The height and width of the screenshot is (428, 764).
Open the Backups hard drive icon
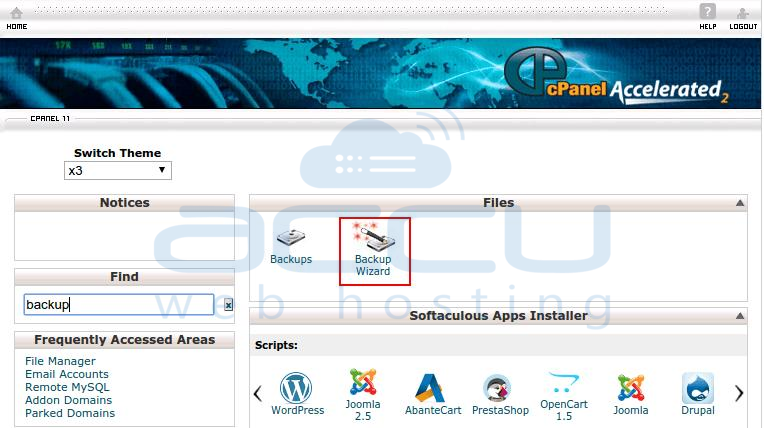(x=291, y=238)
